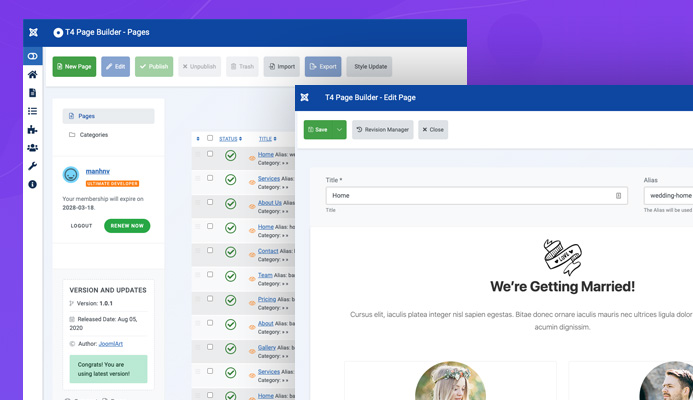Toggle published status of the Team page
Image resolution: width=693 pixels, height=400 pixels.
coord(230,276)
